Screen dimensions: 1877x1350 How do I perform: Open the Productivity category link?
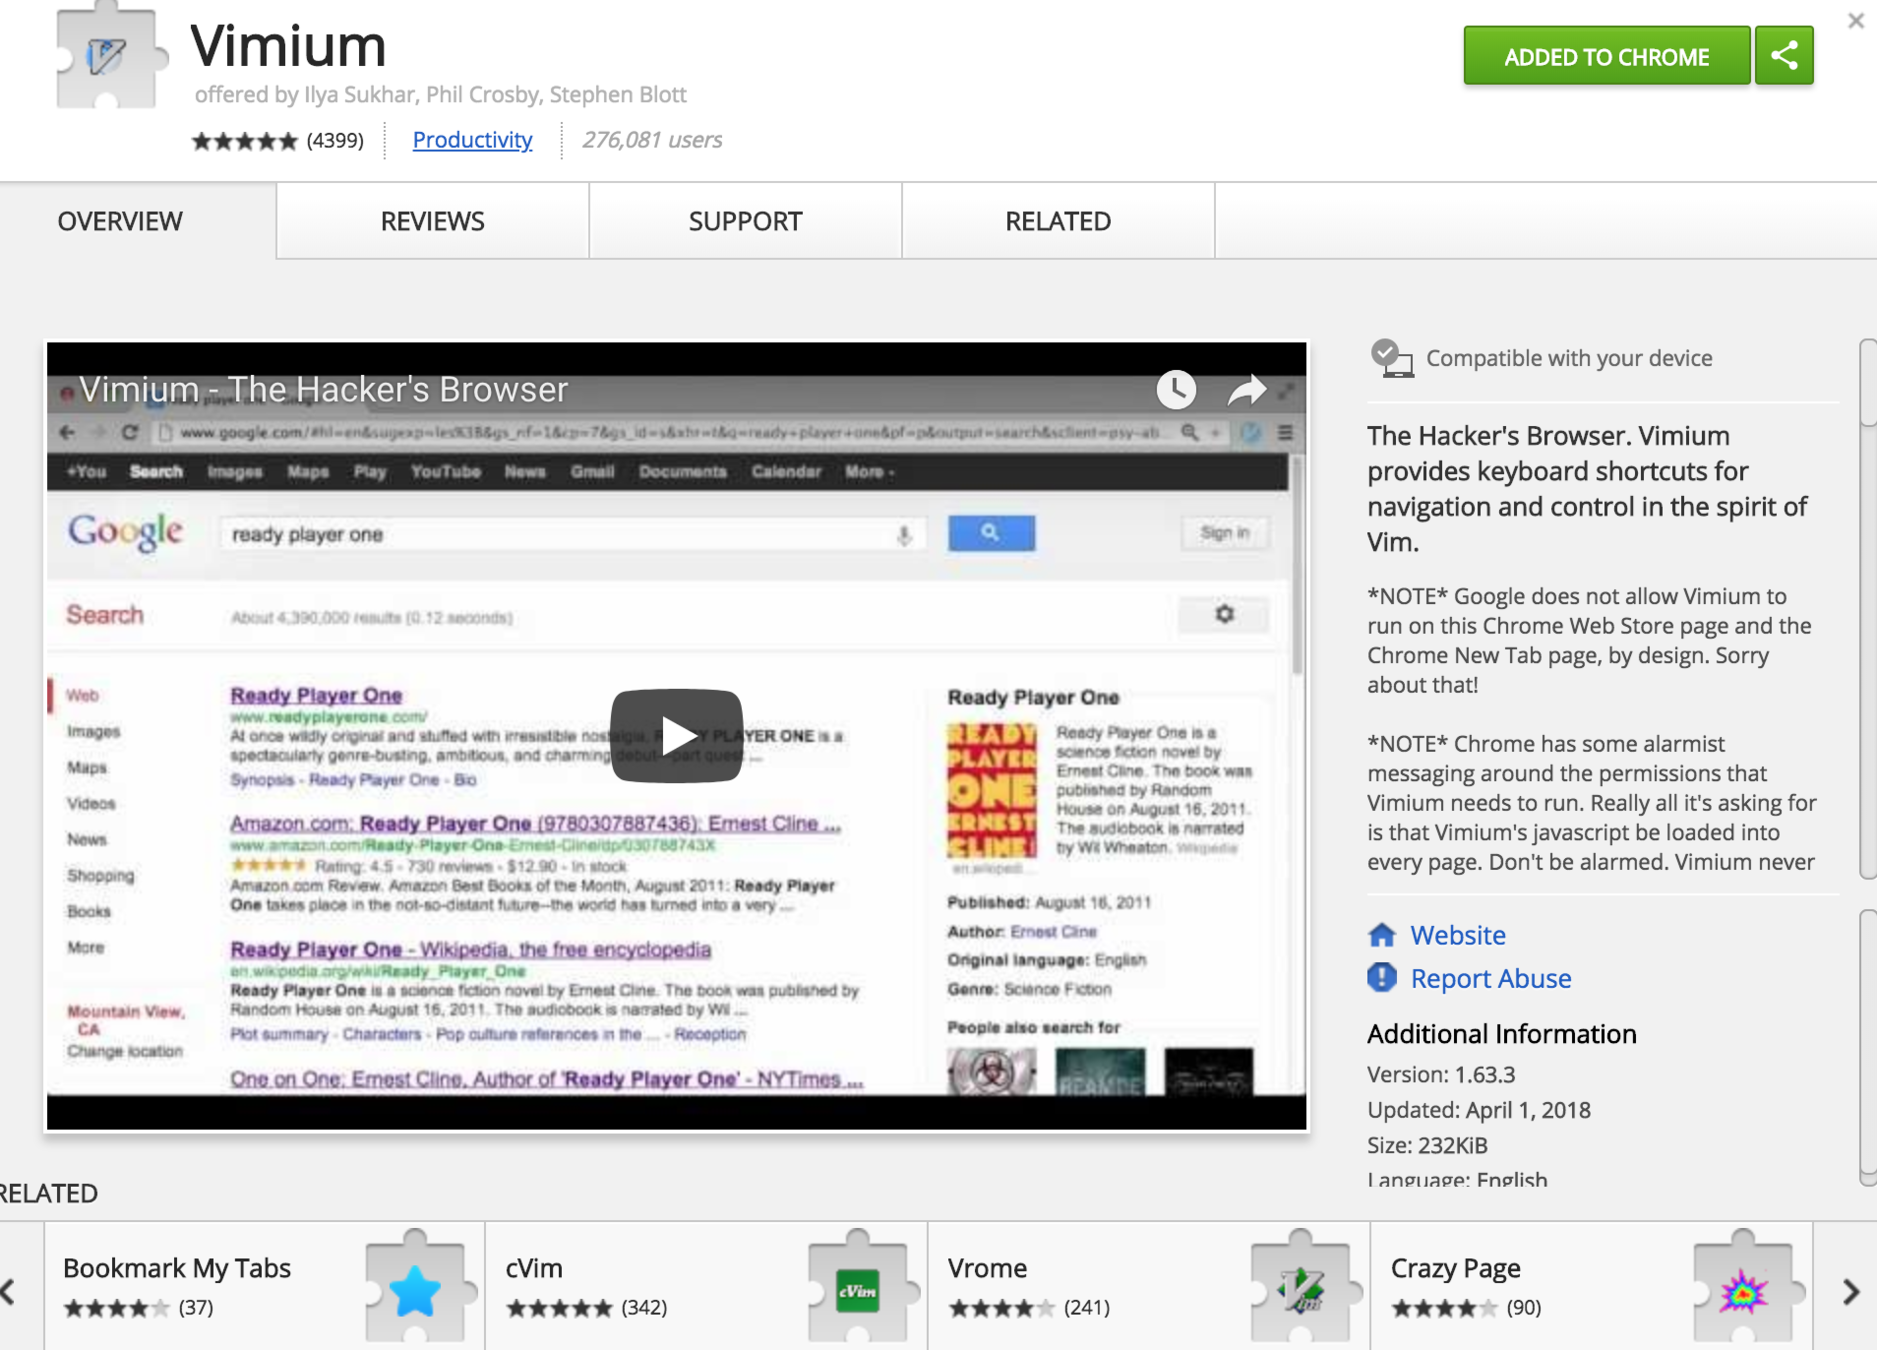[472, 140]
